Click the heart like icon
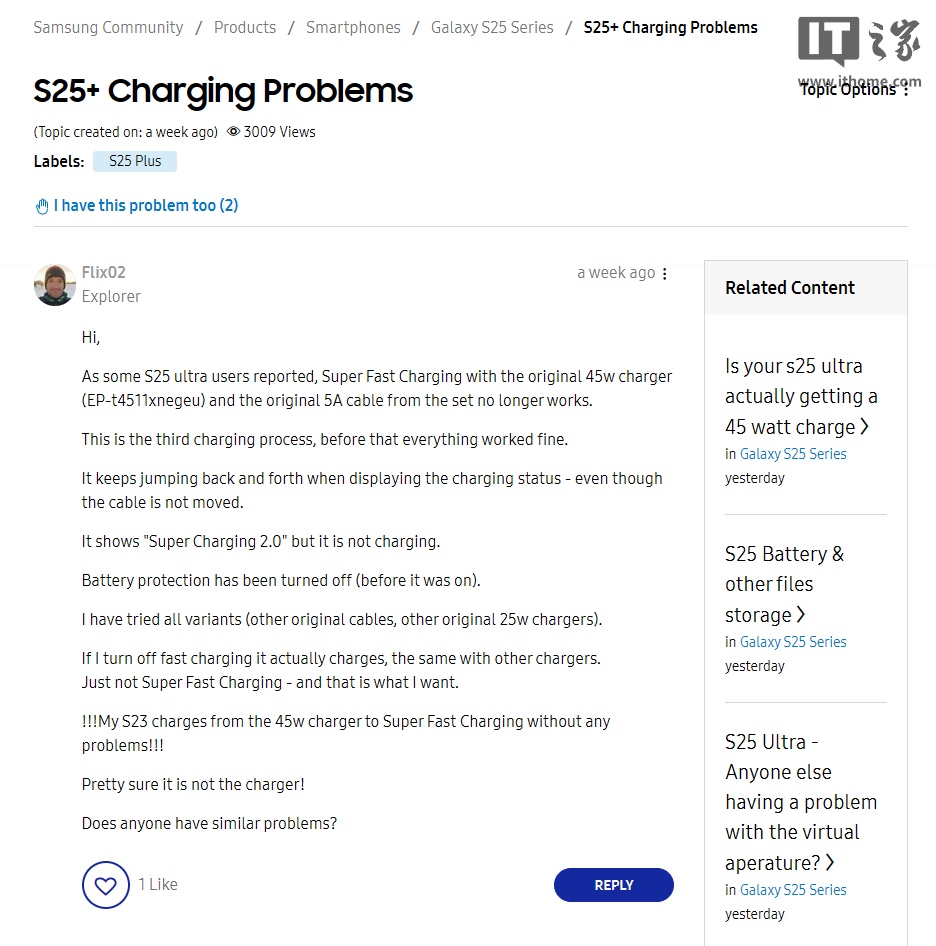Viewport: 936px width, 946px height. [x=105, y=885]
